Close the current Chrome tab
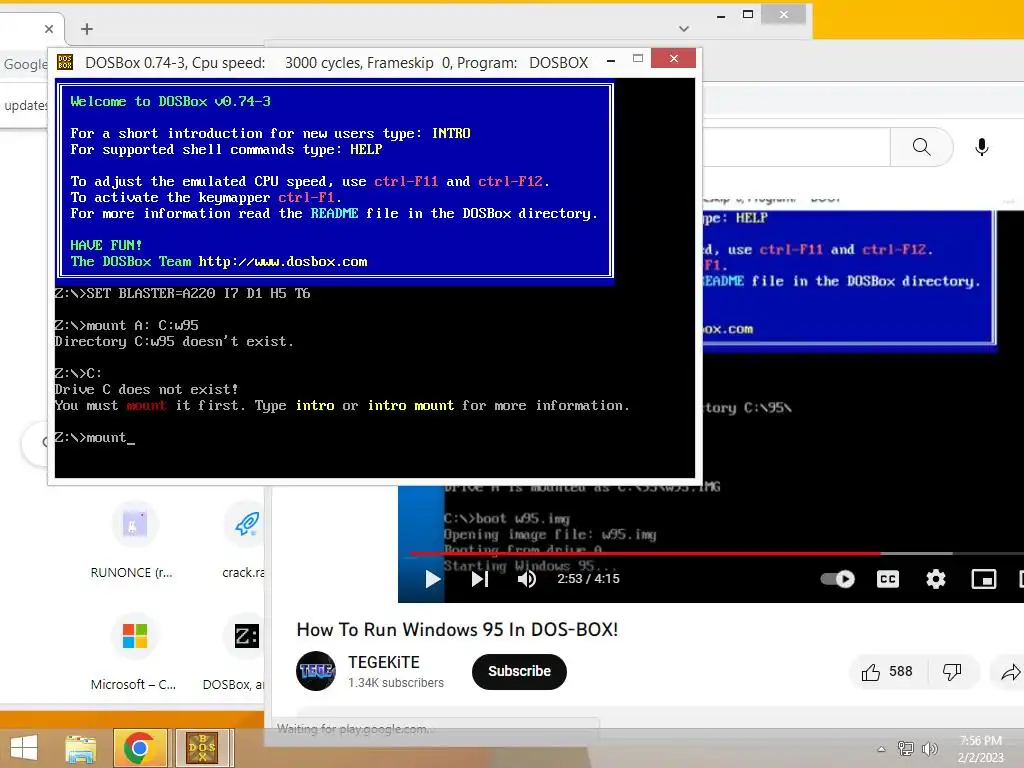The image size is (1024, 768). coord(49,29)
